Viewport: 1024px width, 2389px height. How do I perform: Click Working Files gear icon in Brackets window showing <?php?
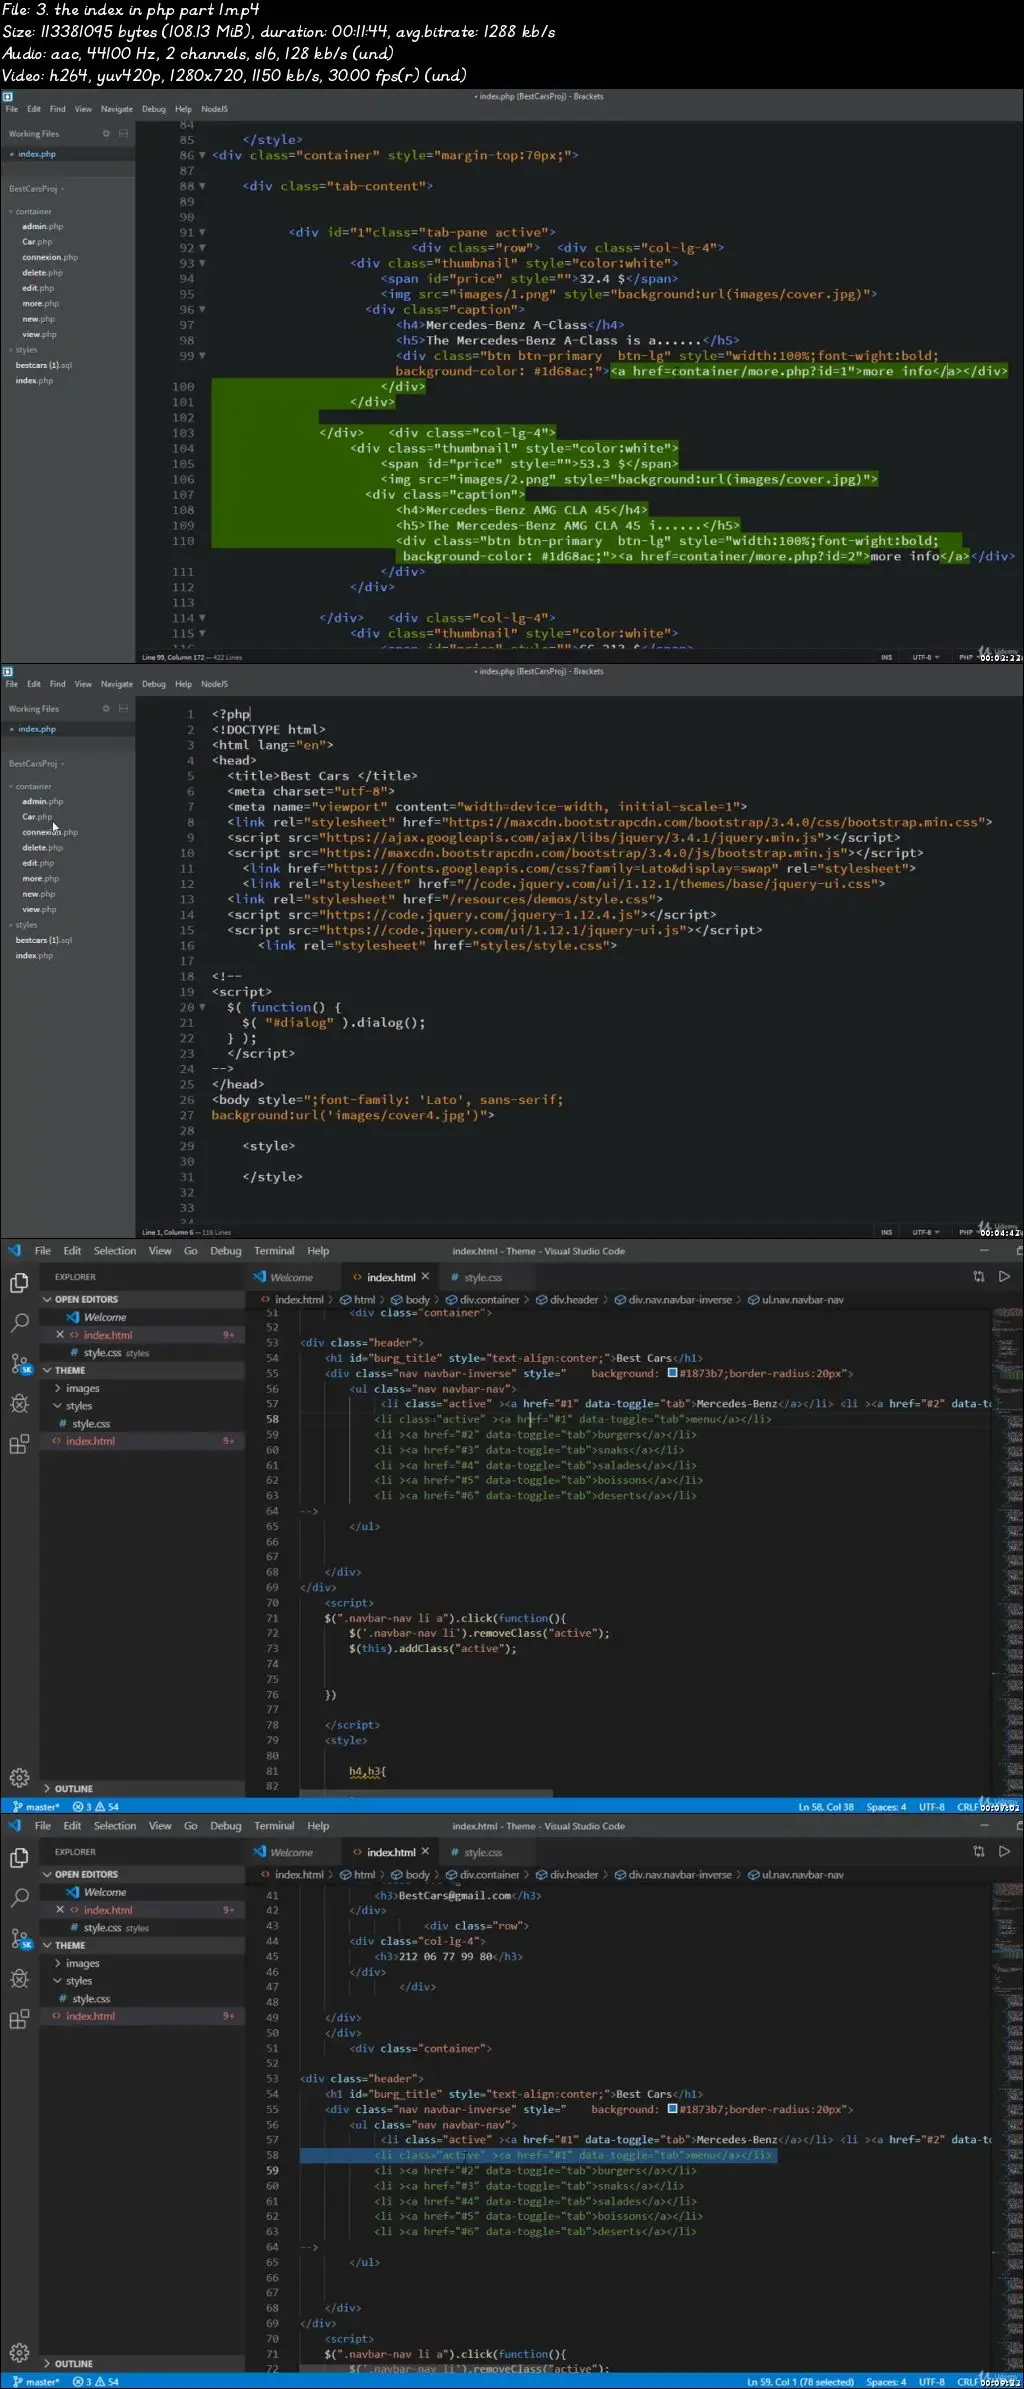[x=106, y=708]
